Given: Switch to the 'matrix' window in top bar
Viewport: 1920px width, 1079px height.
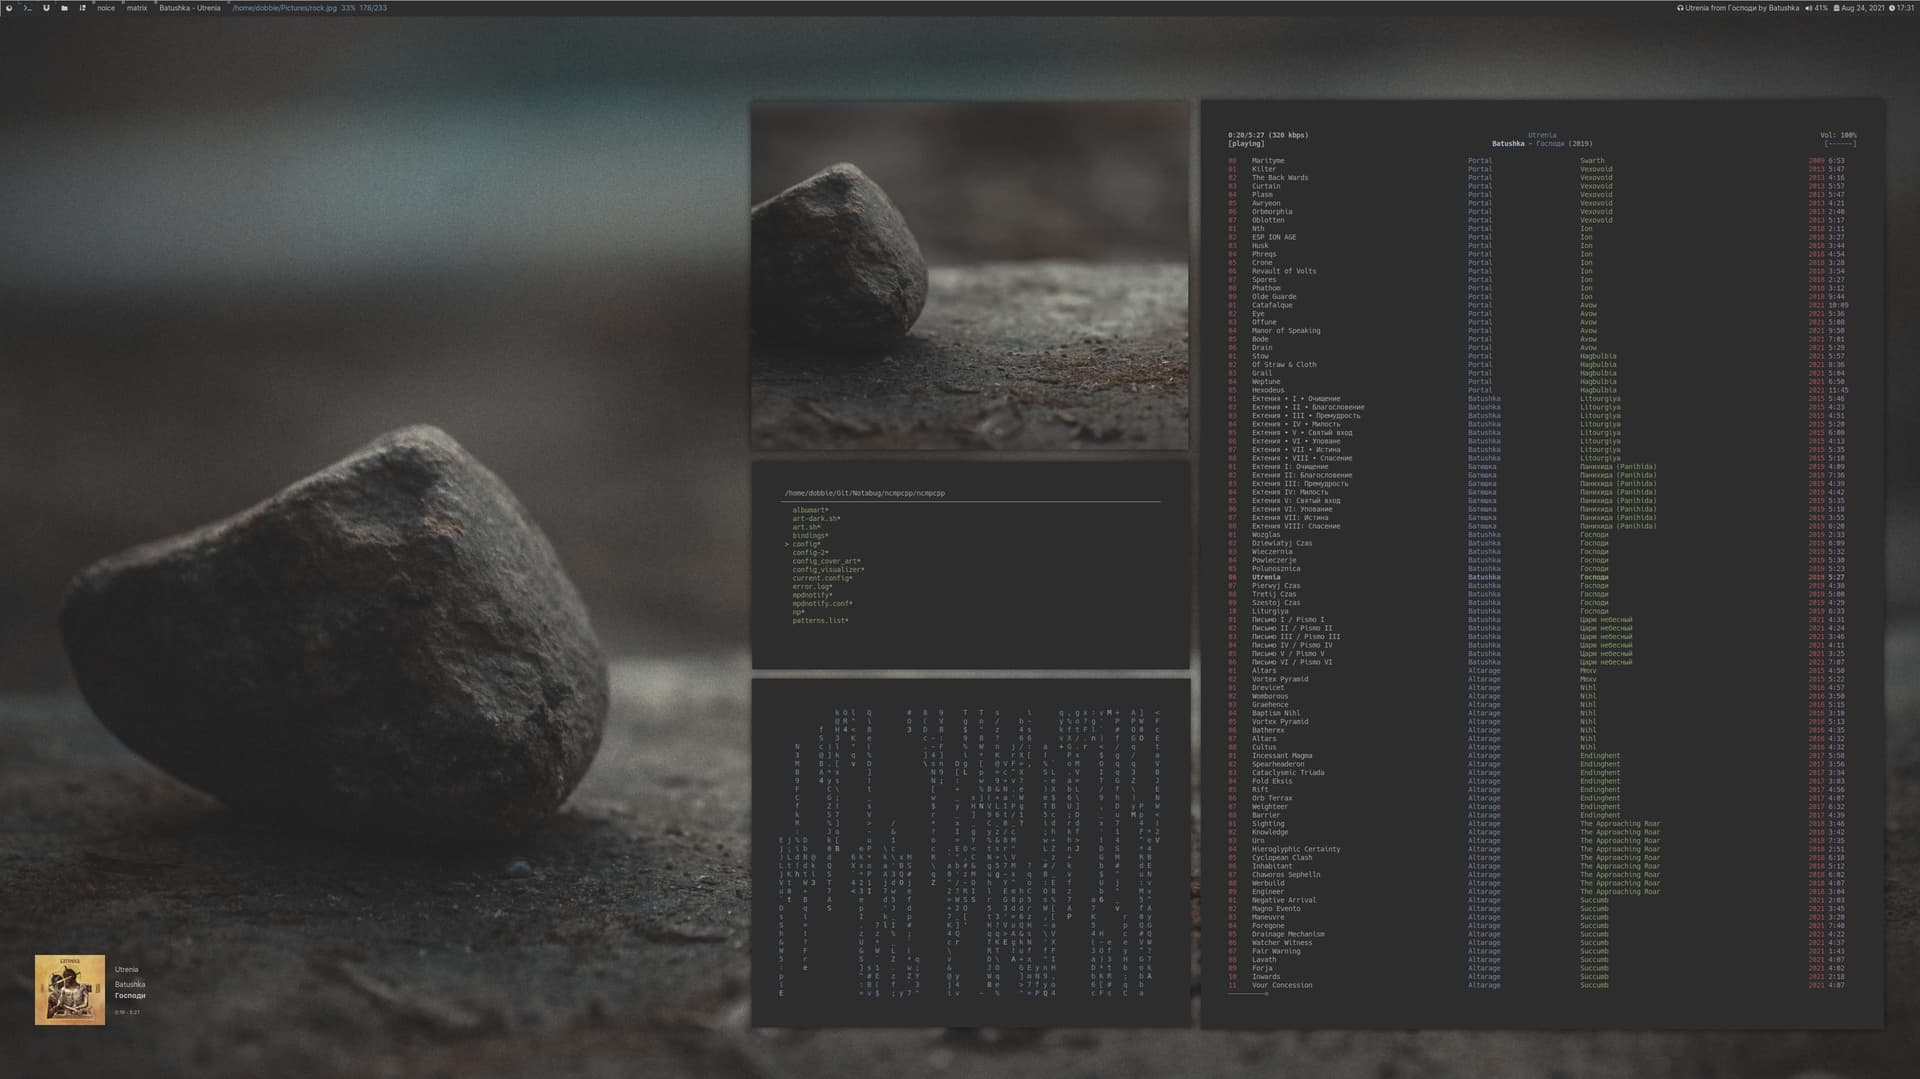Looking at the screenshot, I should coord(137,8).
